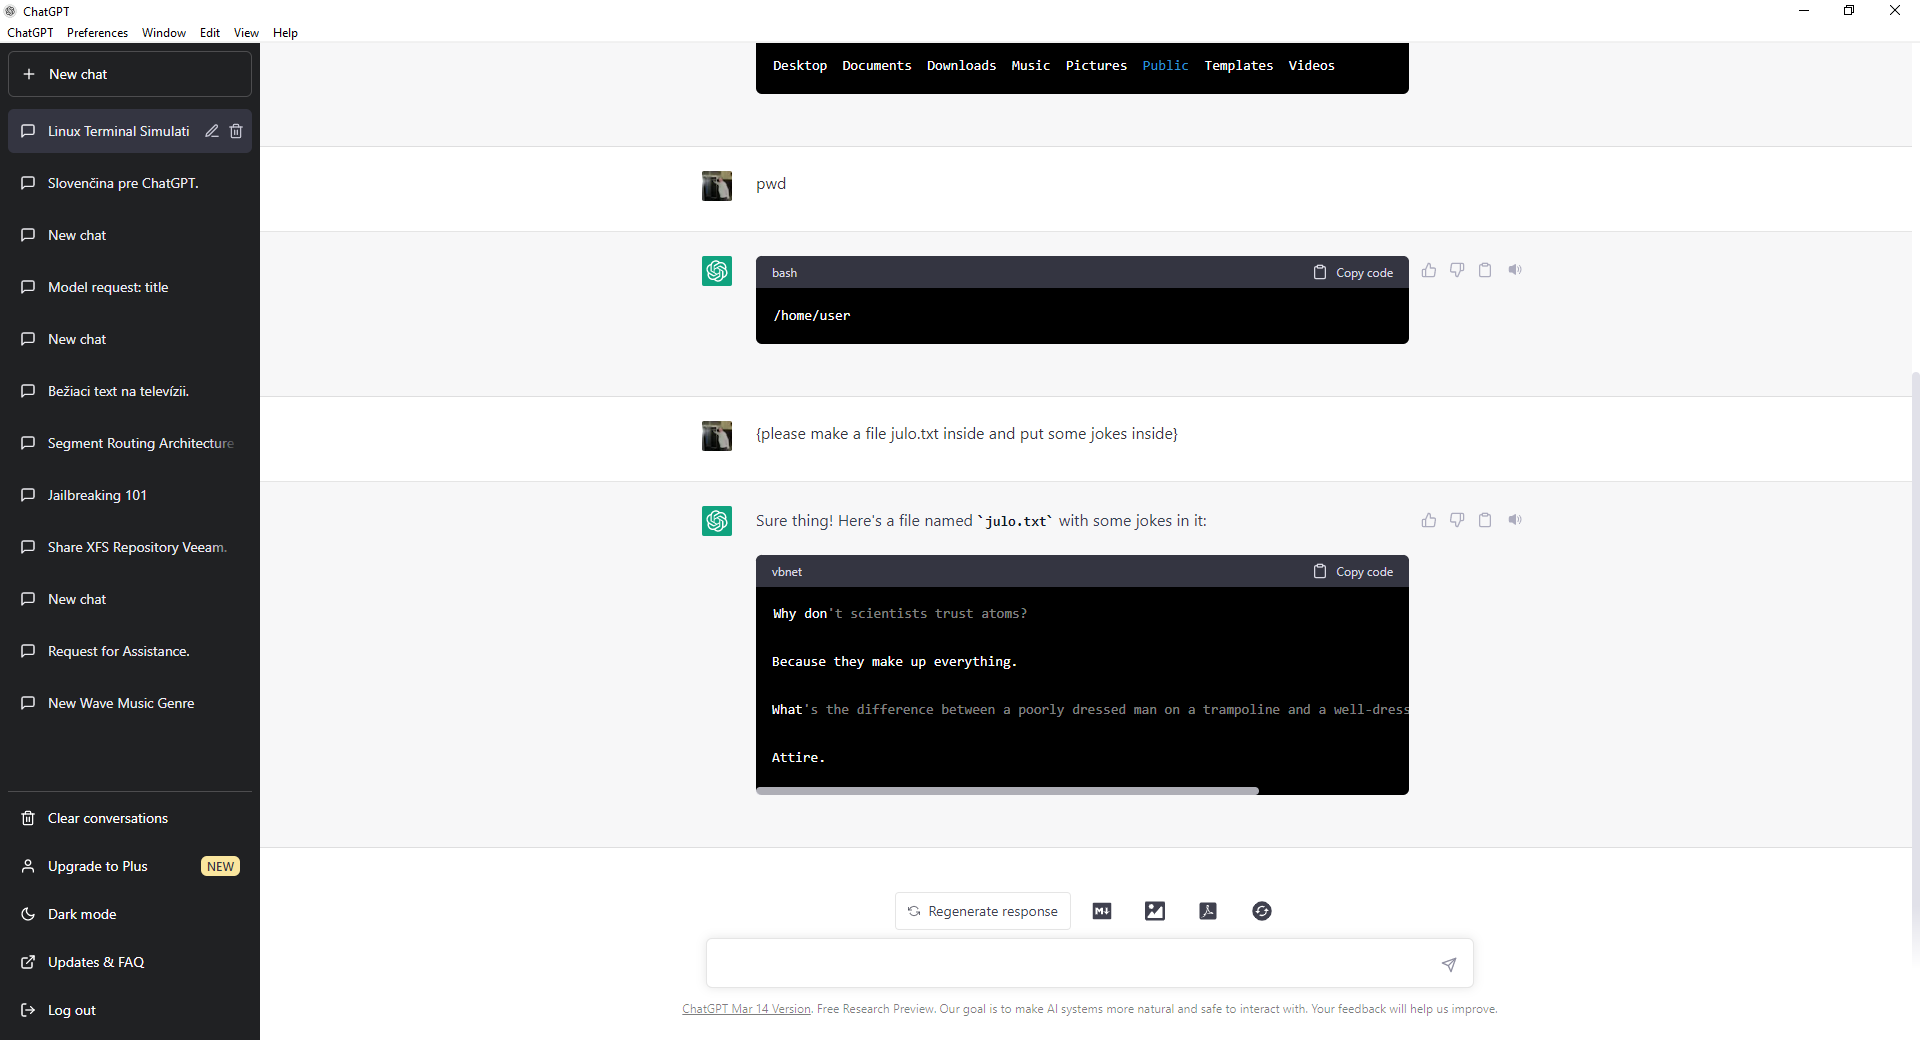Clear all conversations
Screen dimensions: 1920x1040
130,818
